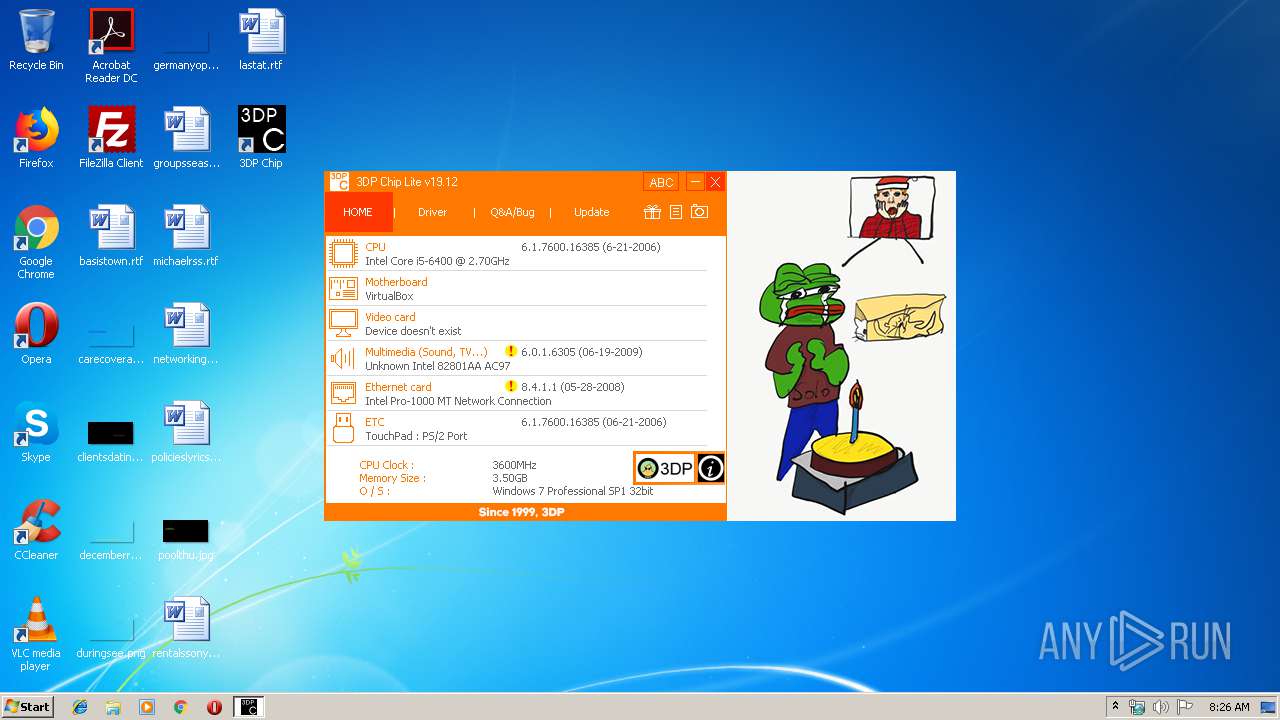Image resolution: width=1280 pixels, height=720 pixels.
Task: Click the Video card link label
Action: coord(390,317)
